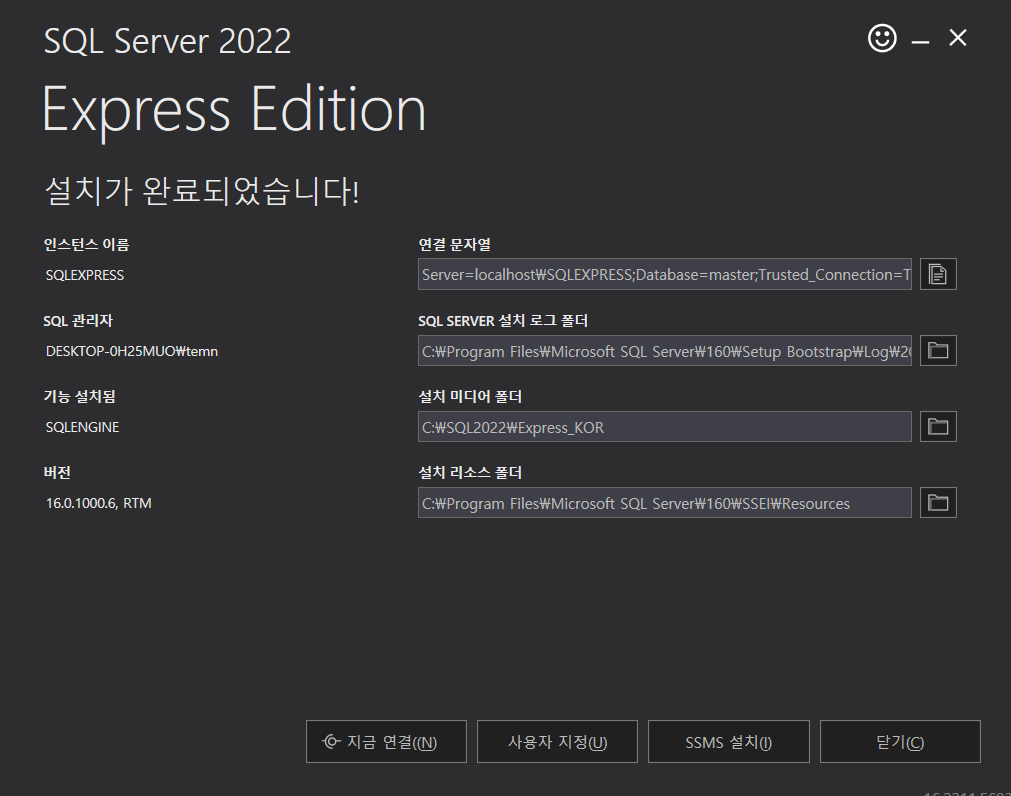Minimize the SQL Server installer window

(920, 43)
